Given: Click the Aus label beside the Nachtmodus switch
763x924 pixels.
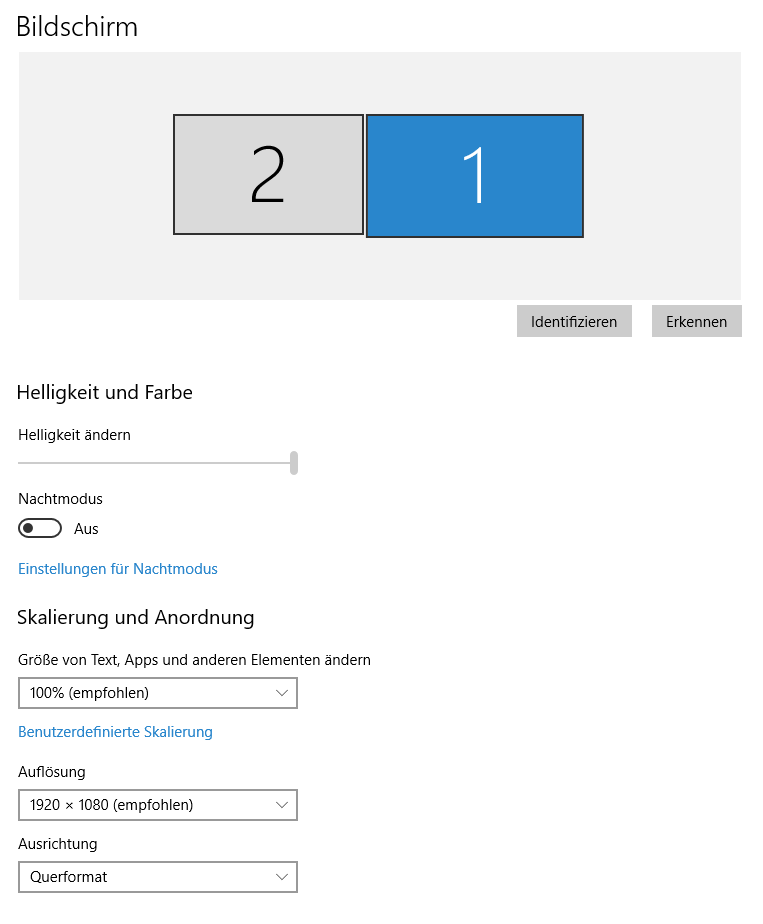Looking at the screenshot, I should (86, 529).
